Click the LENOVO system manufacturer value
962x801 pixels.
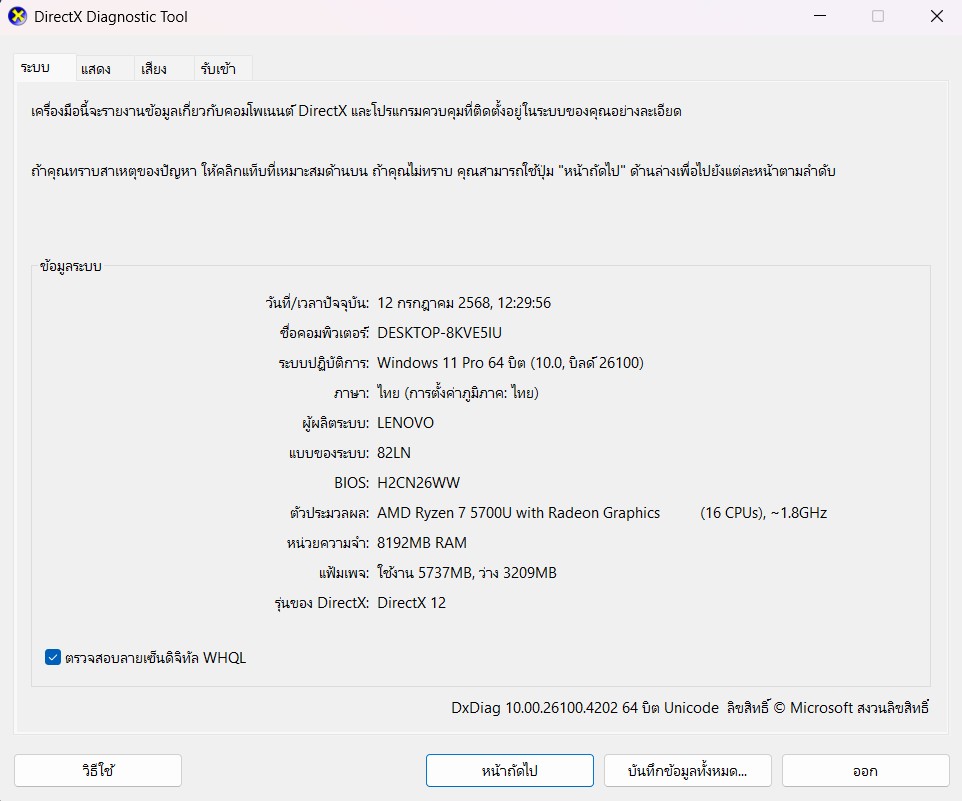[x=405, y=423]
